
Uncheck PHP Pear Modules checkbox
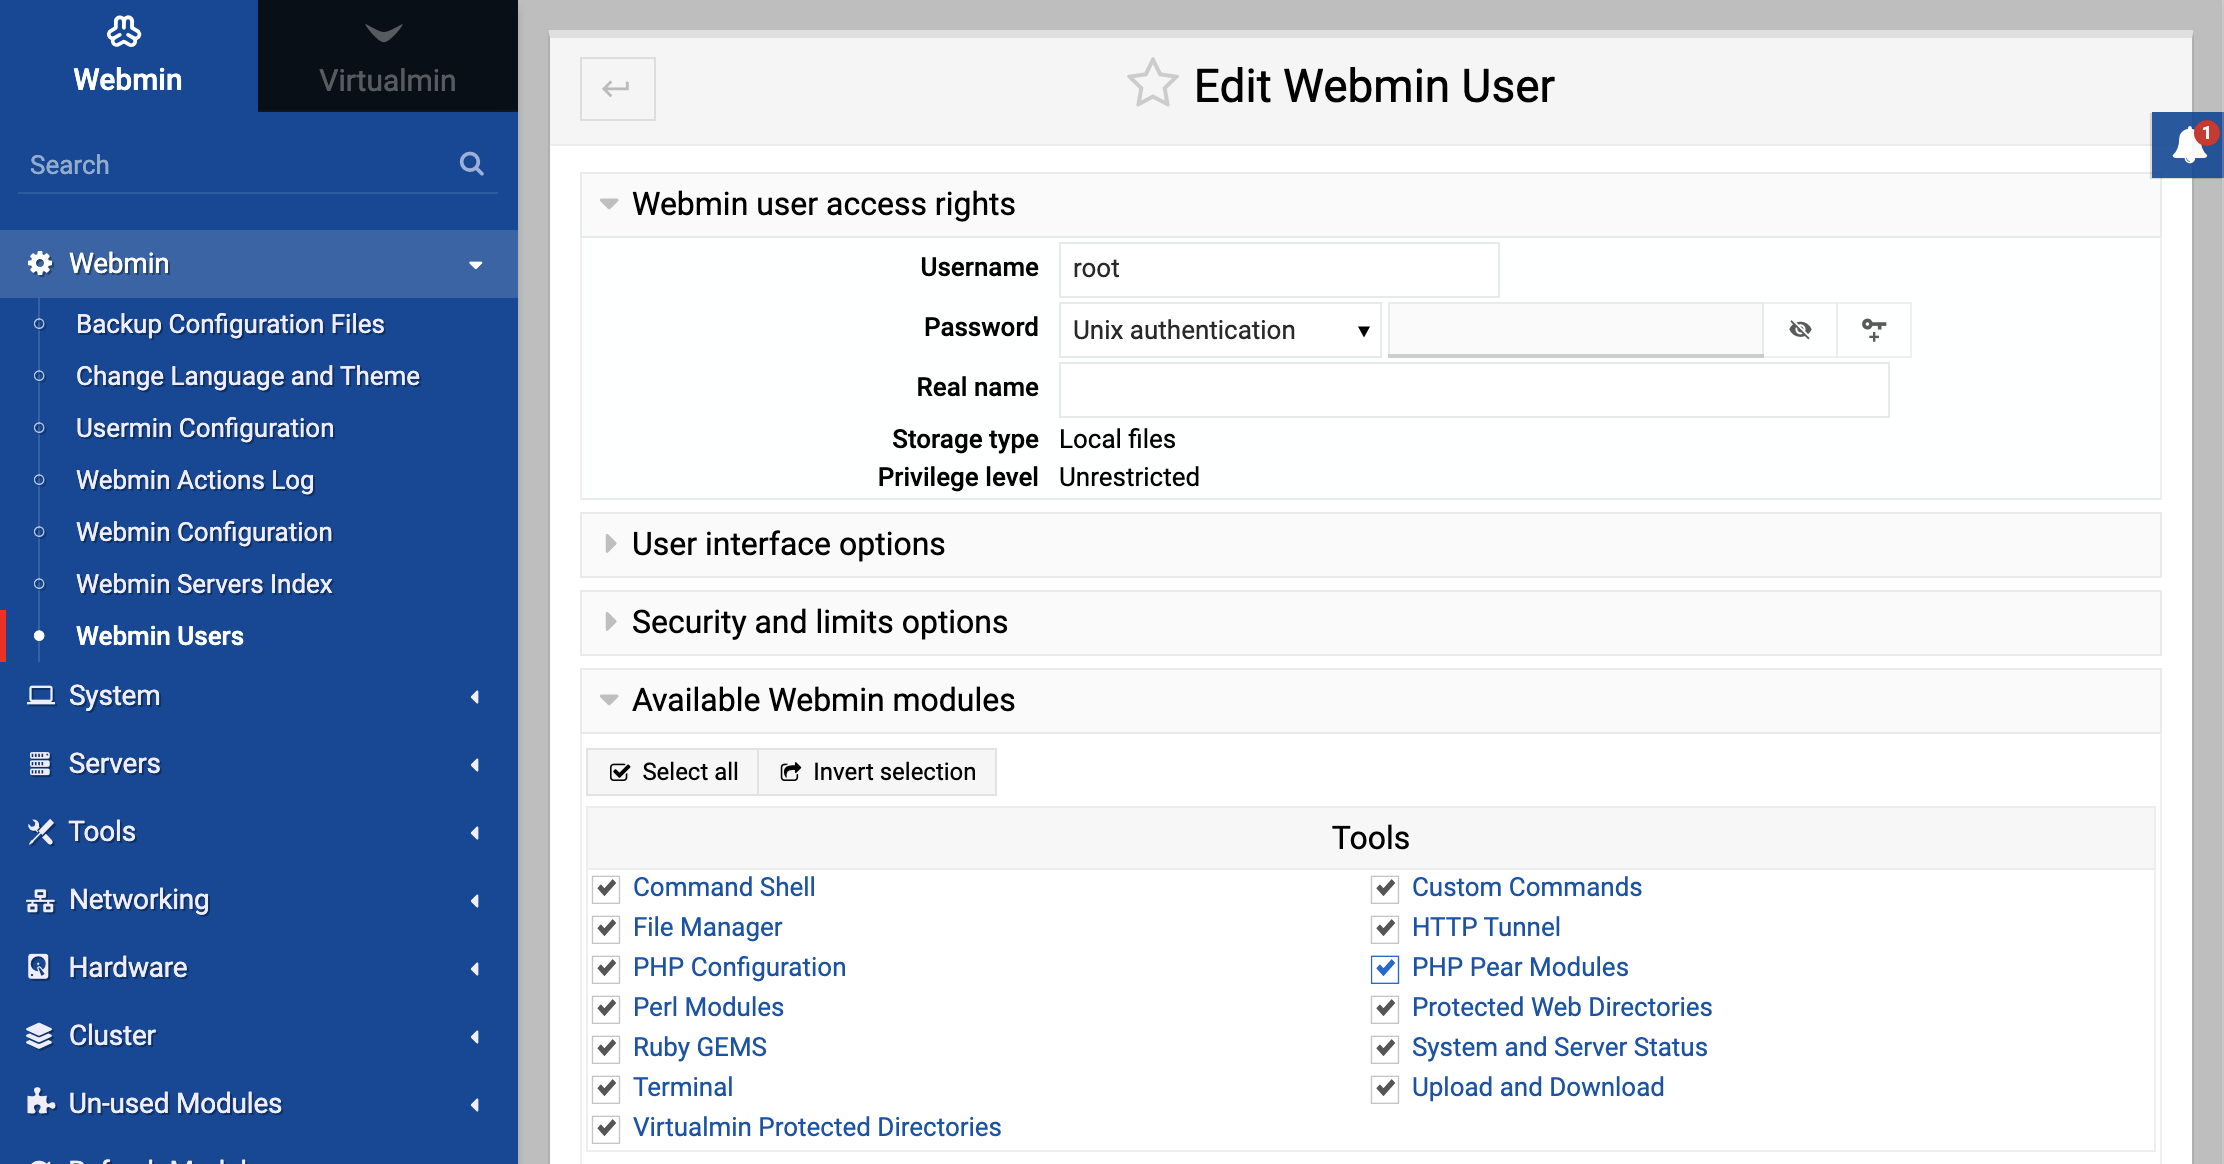tap(1385, 968)
